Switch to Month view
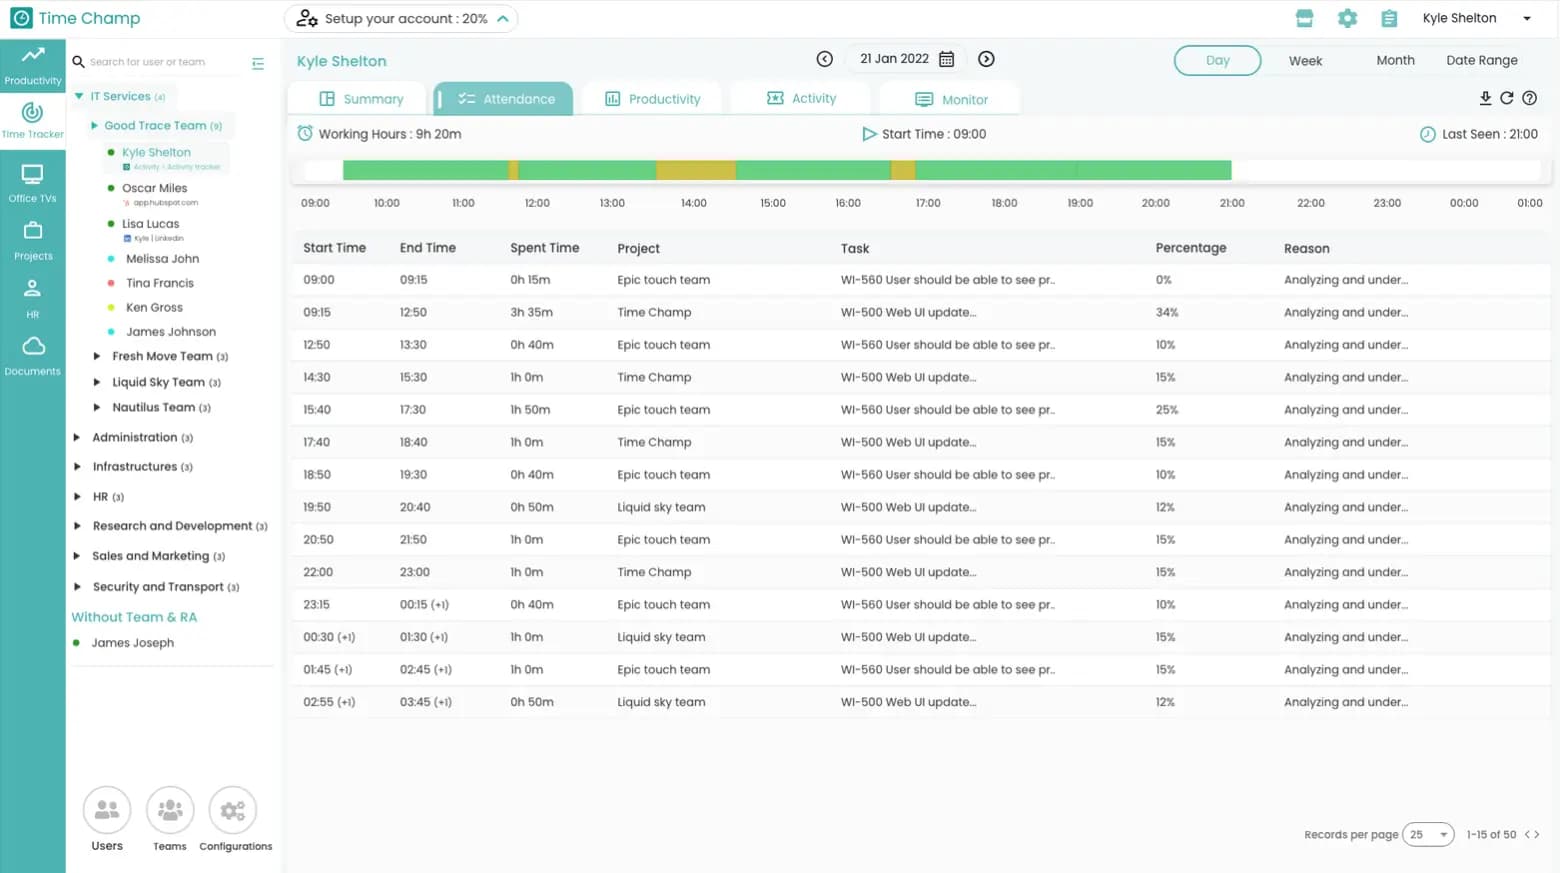Viewport: 1560px width, 873px height. (1395, 60)
